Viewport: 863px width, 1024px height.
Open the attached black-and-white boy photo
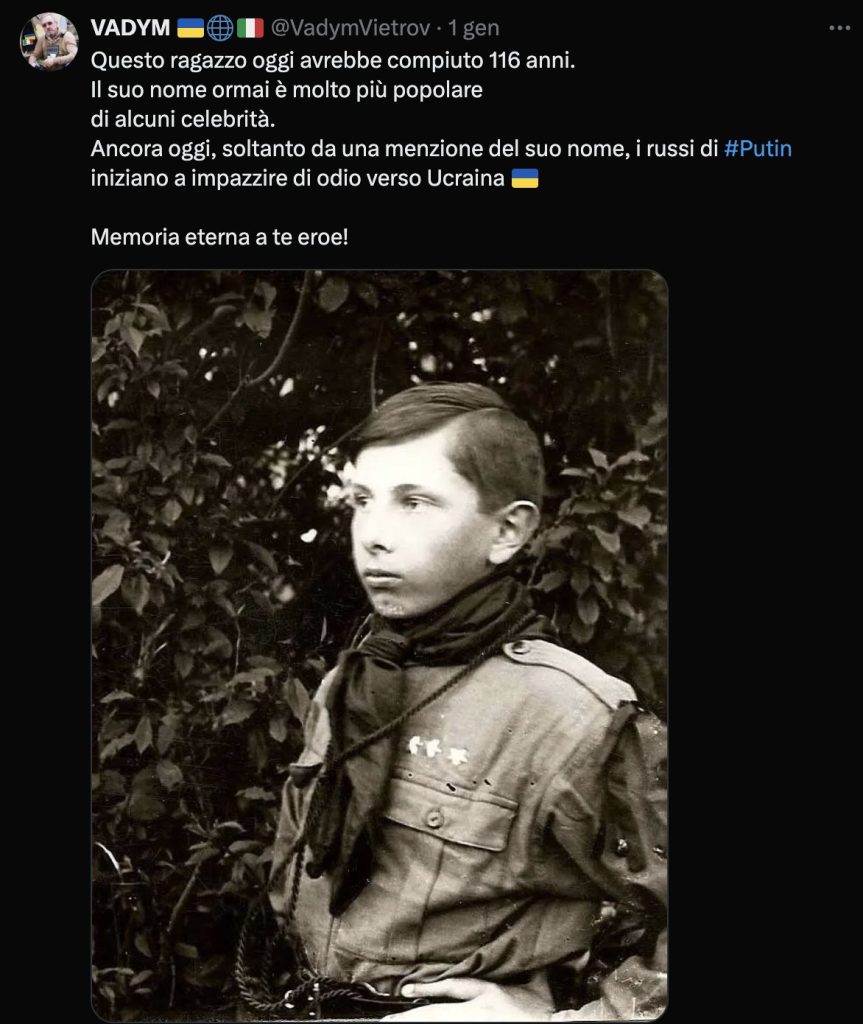pyautogui.click(x=380, y=645)
